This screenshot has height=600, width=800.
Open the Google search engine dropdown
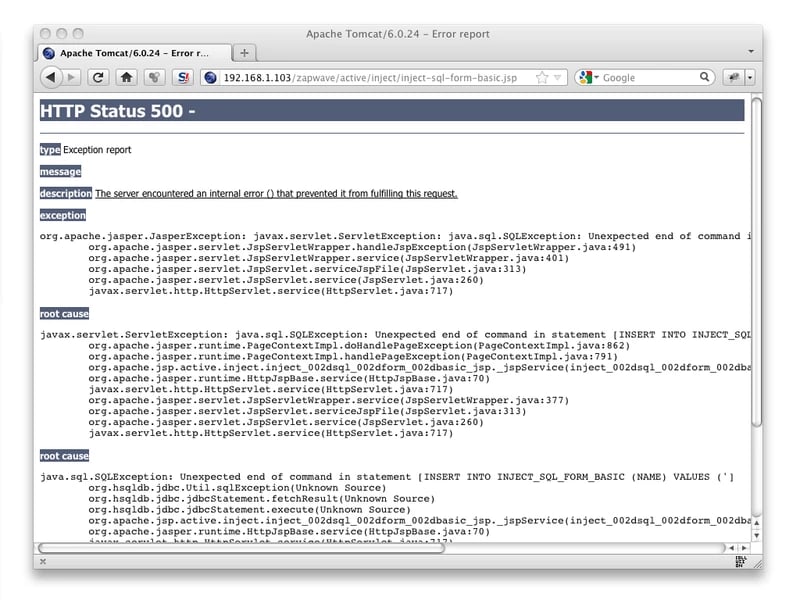589,77
